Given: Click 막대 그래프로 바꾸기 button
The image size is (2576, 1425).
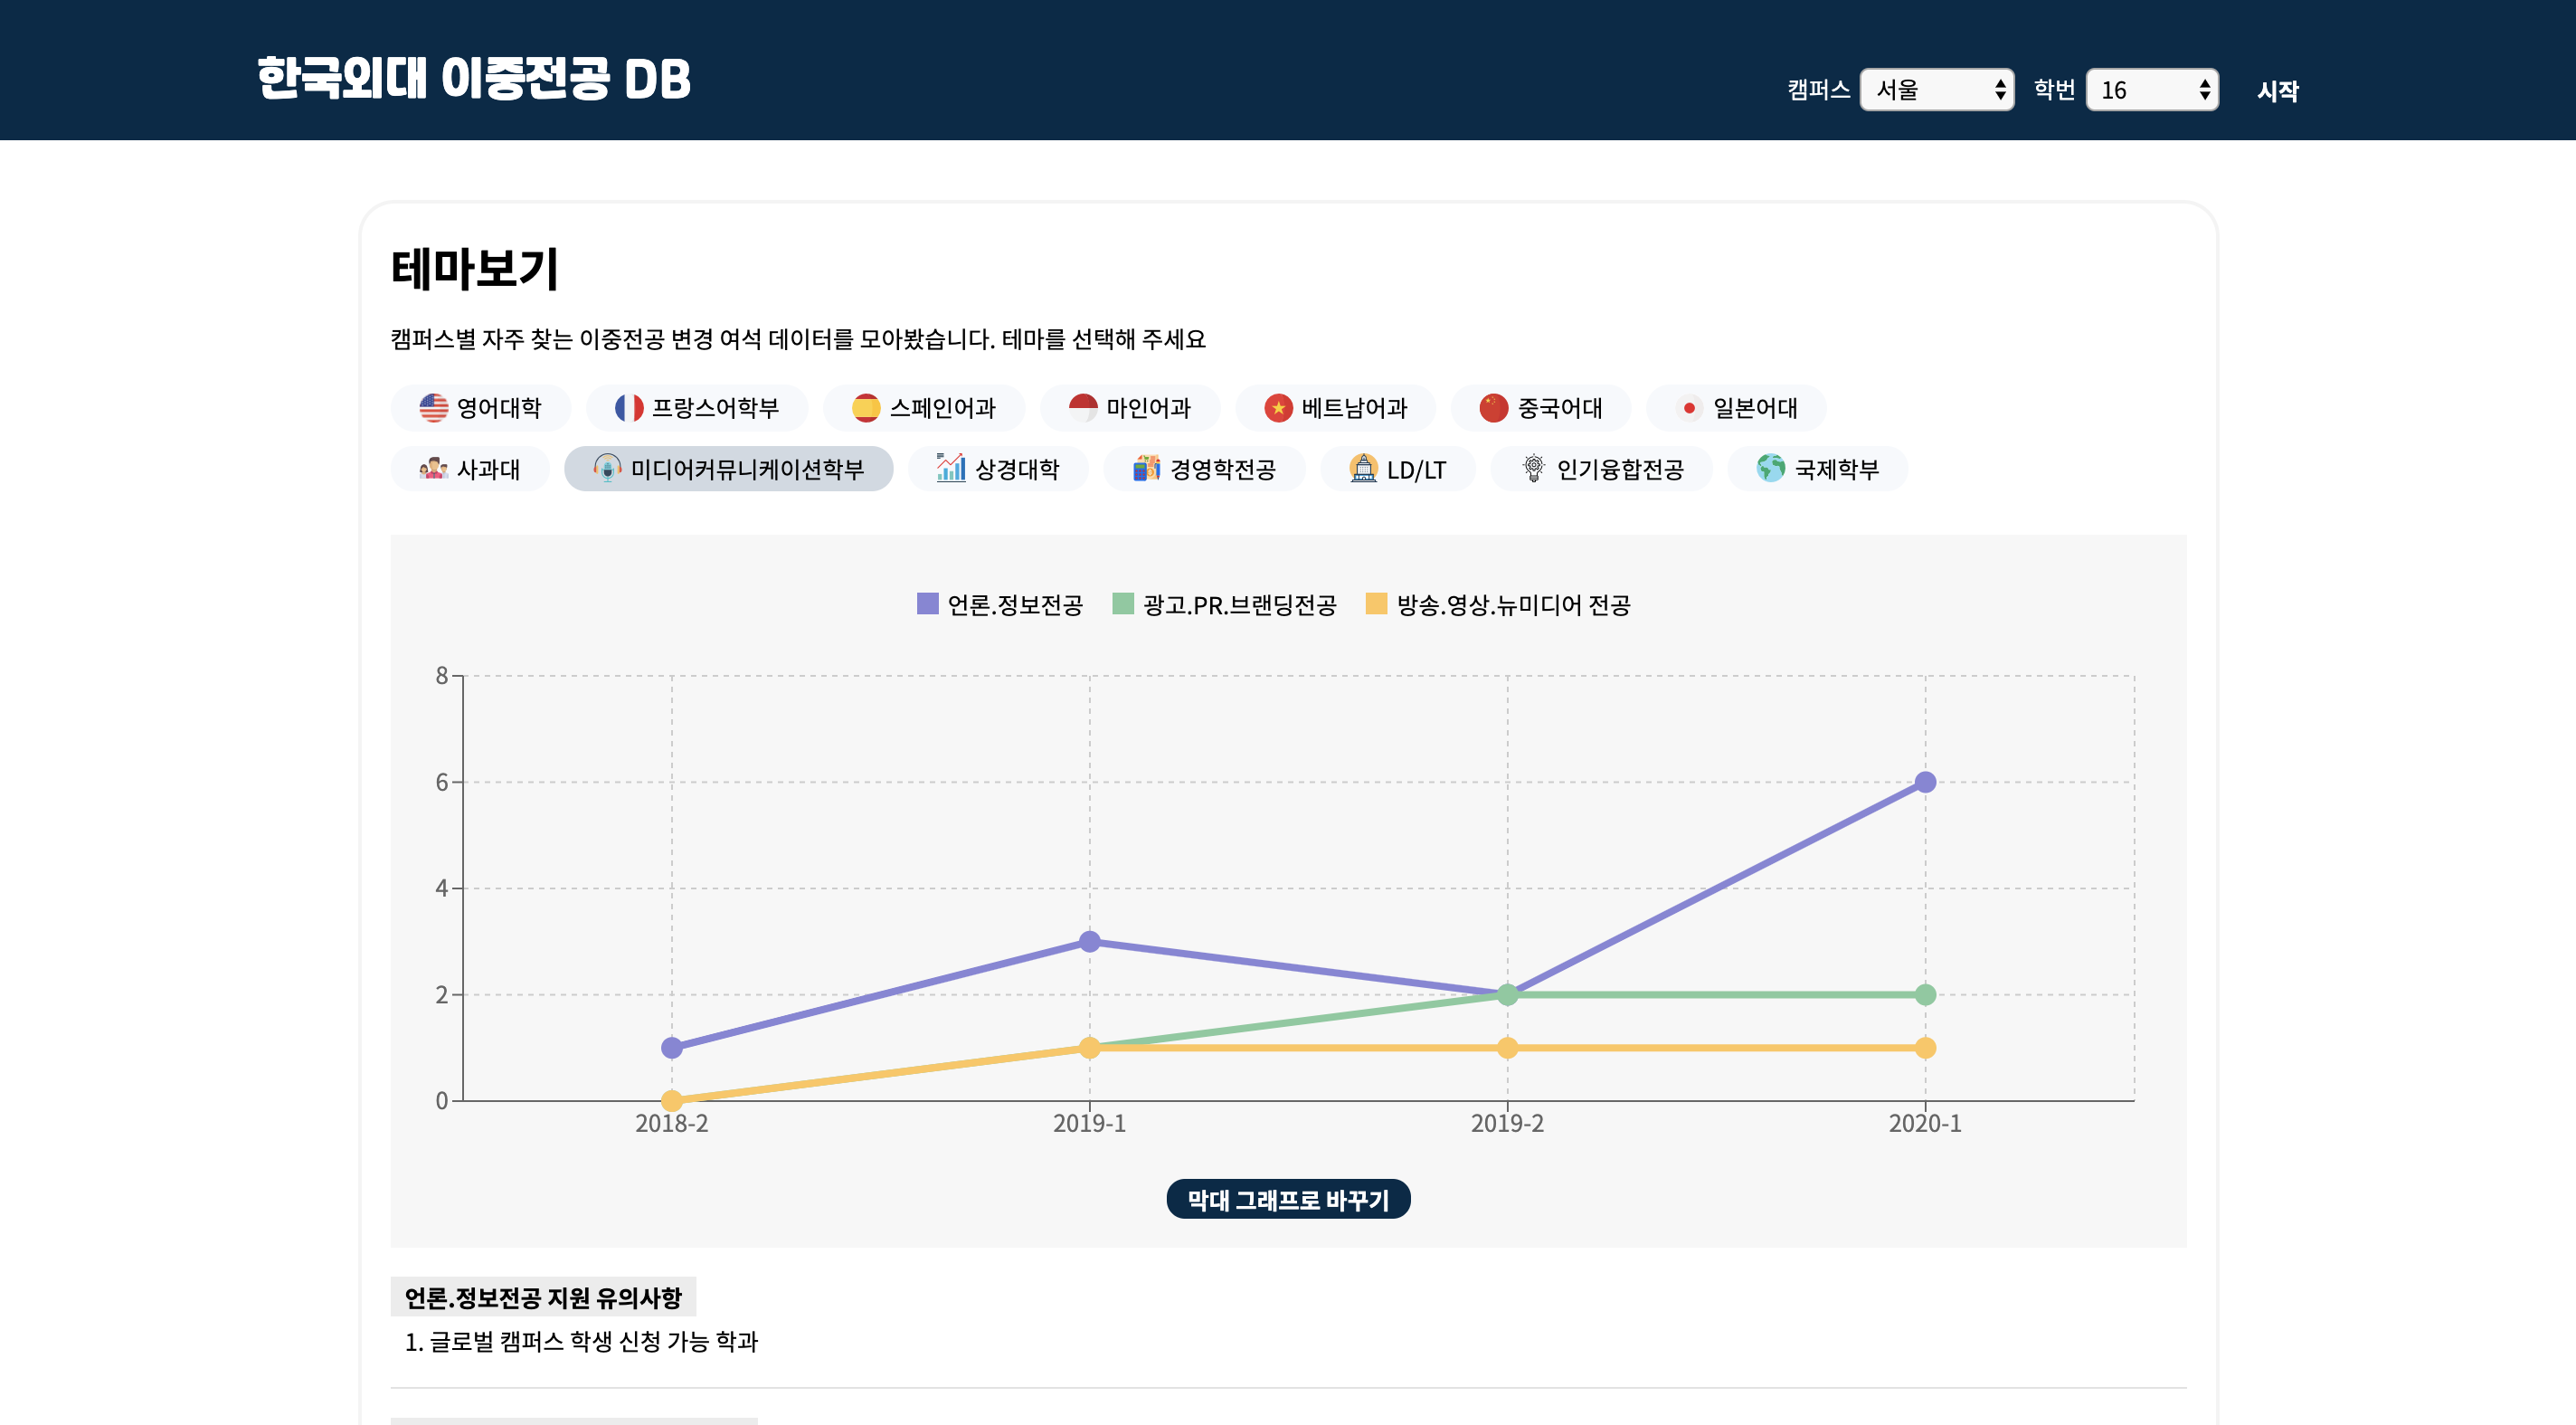Looking at the screenshot, I should (1288, 1199).
